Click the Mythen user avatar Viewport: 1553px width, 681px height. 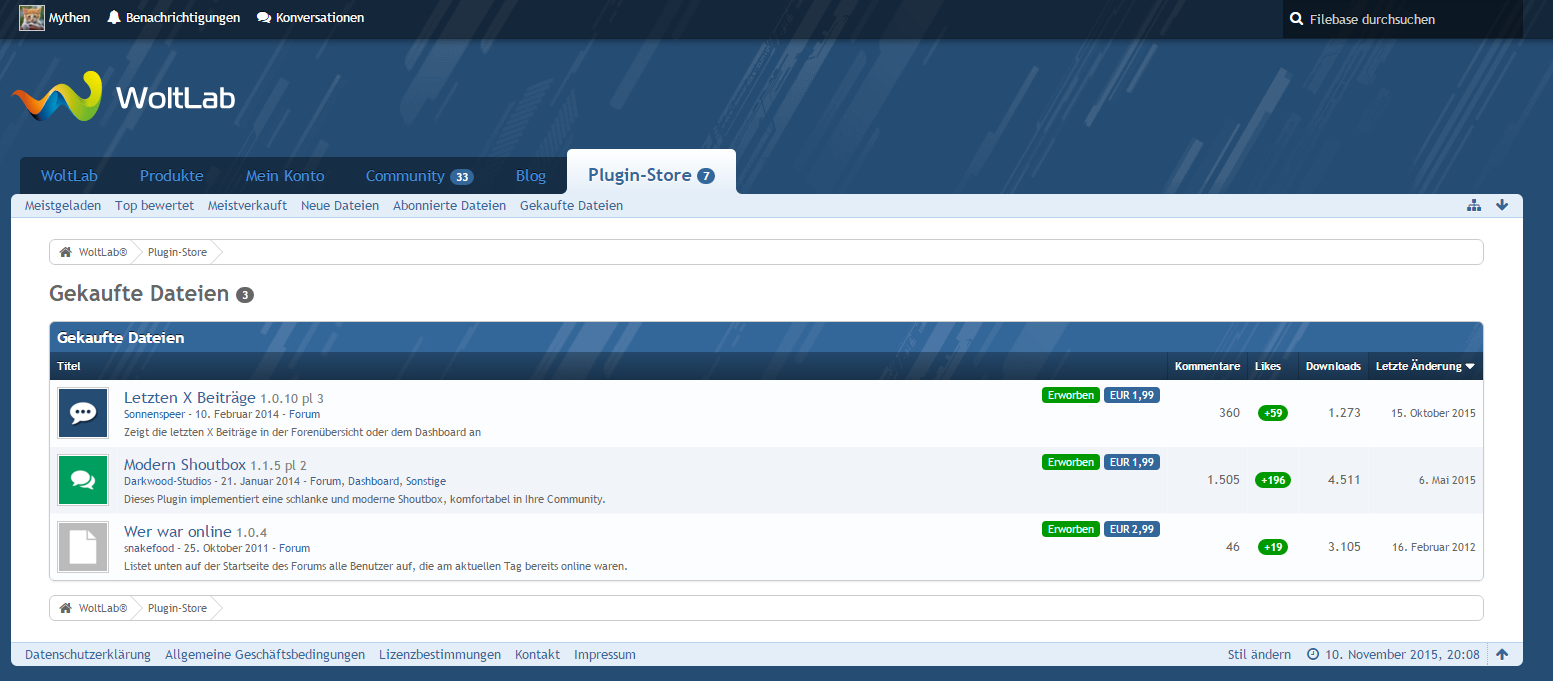[32, 18]
